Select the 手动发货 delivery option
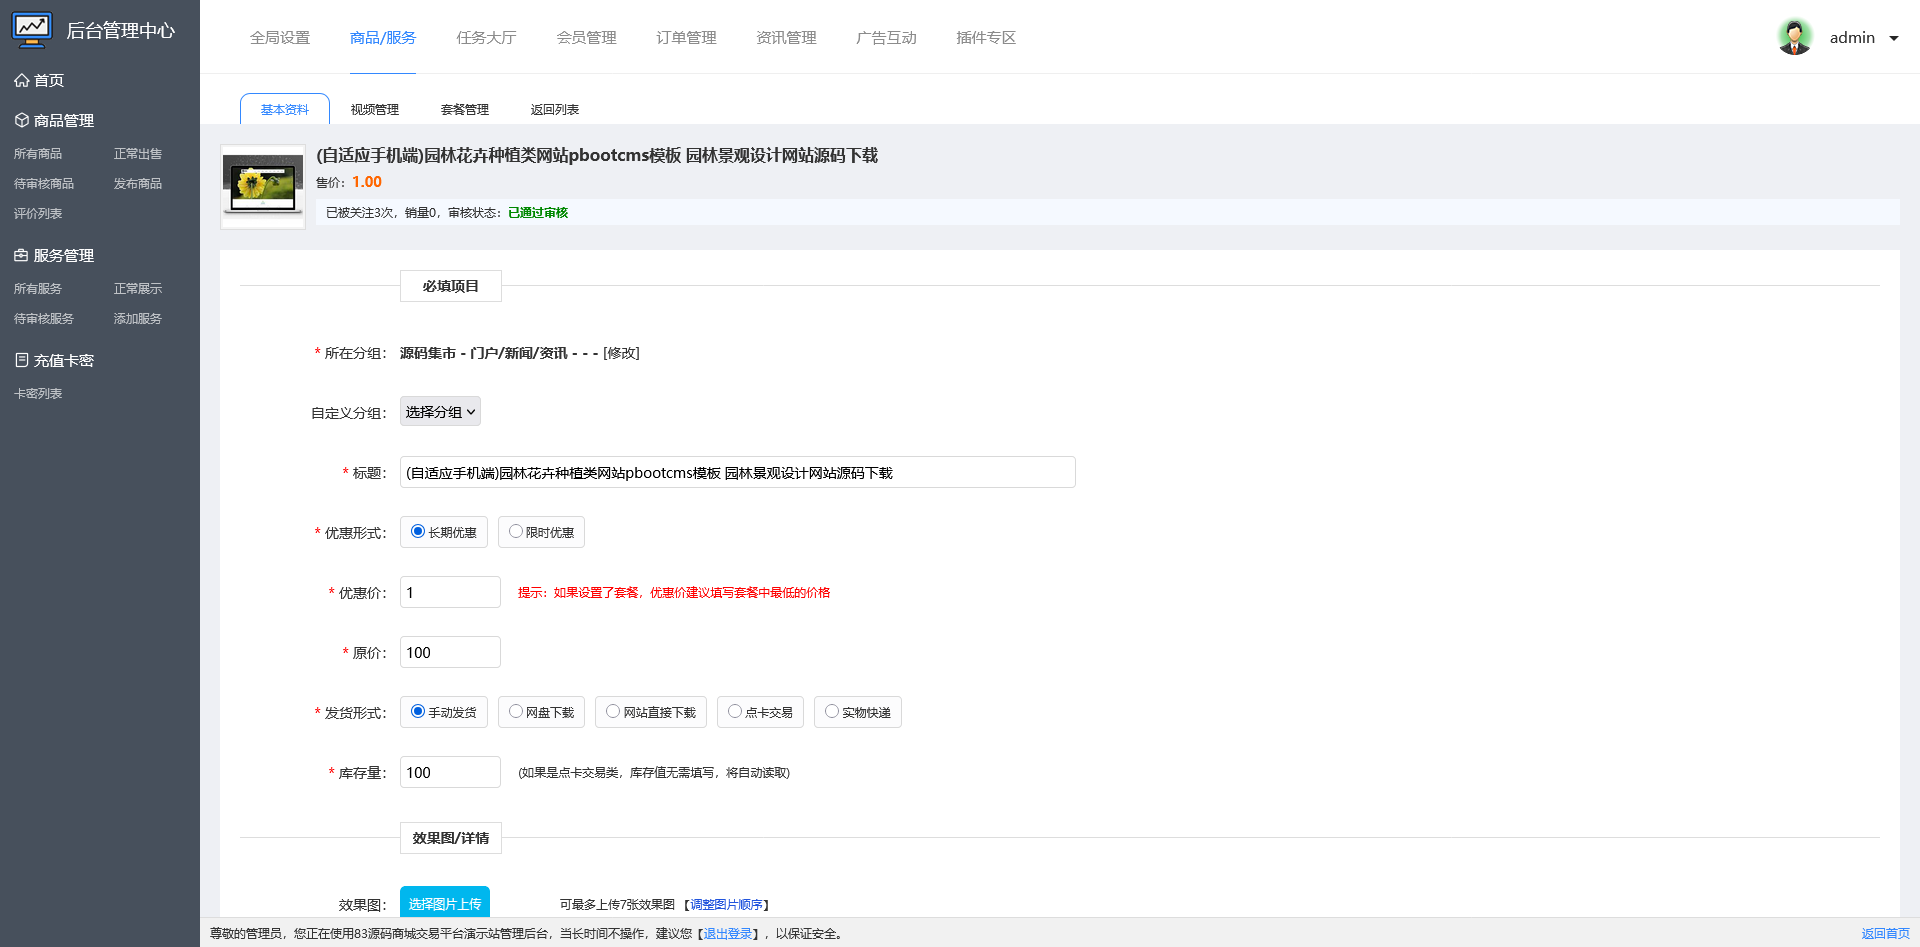The image size is (1920, 947). click(418, 711)
